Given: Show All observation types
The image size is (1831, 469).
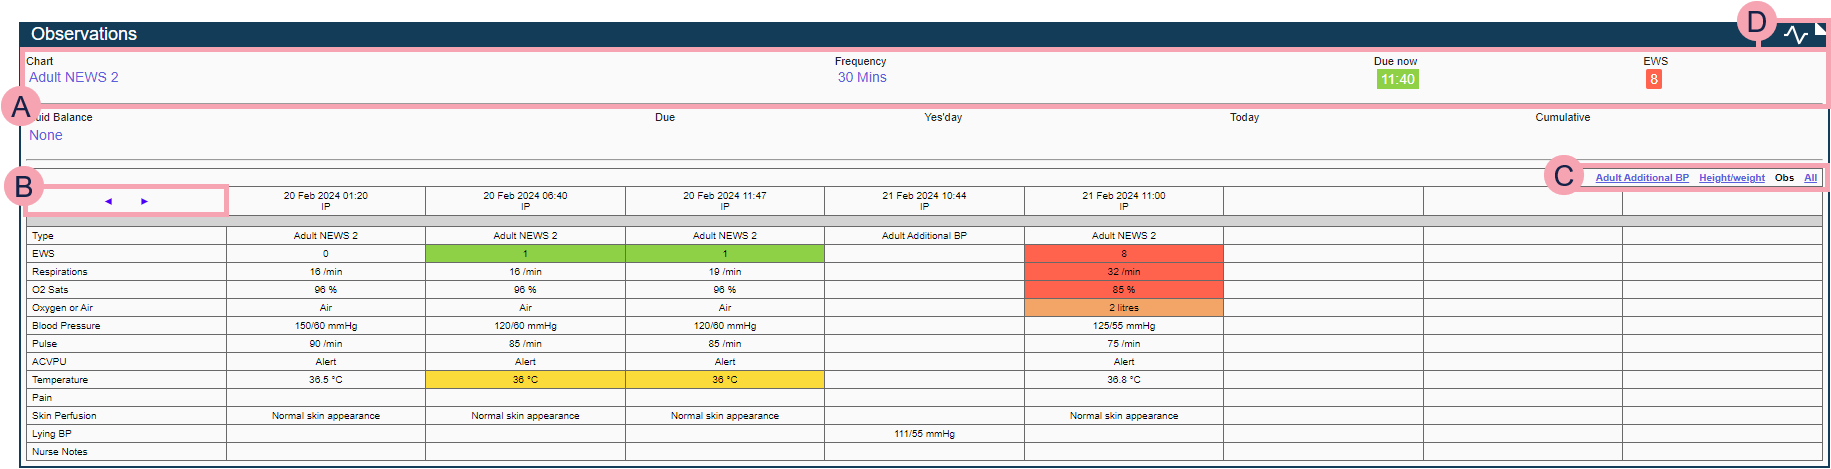Looking at the screenshot, I should tap(1810, 178).
